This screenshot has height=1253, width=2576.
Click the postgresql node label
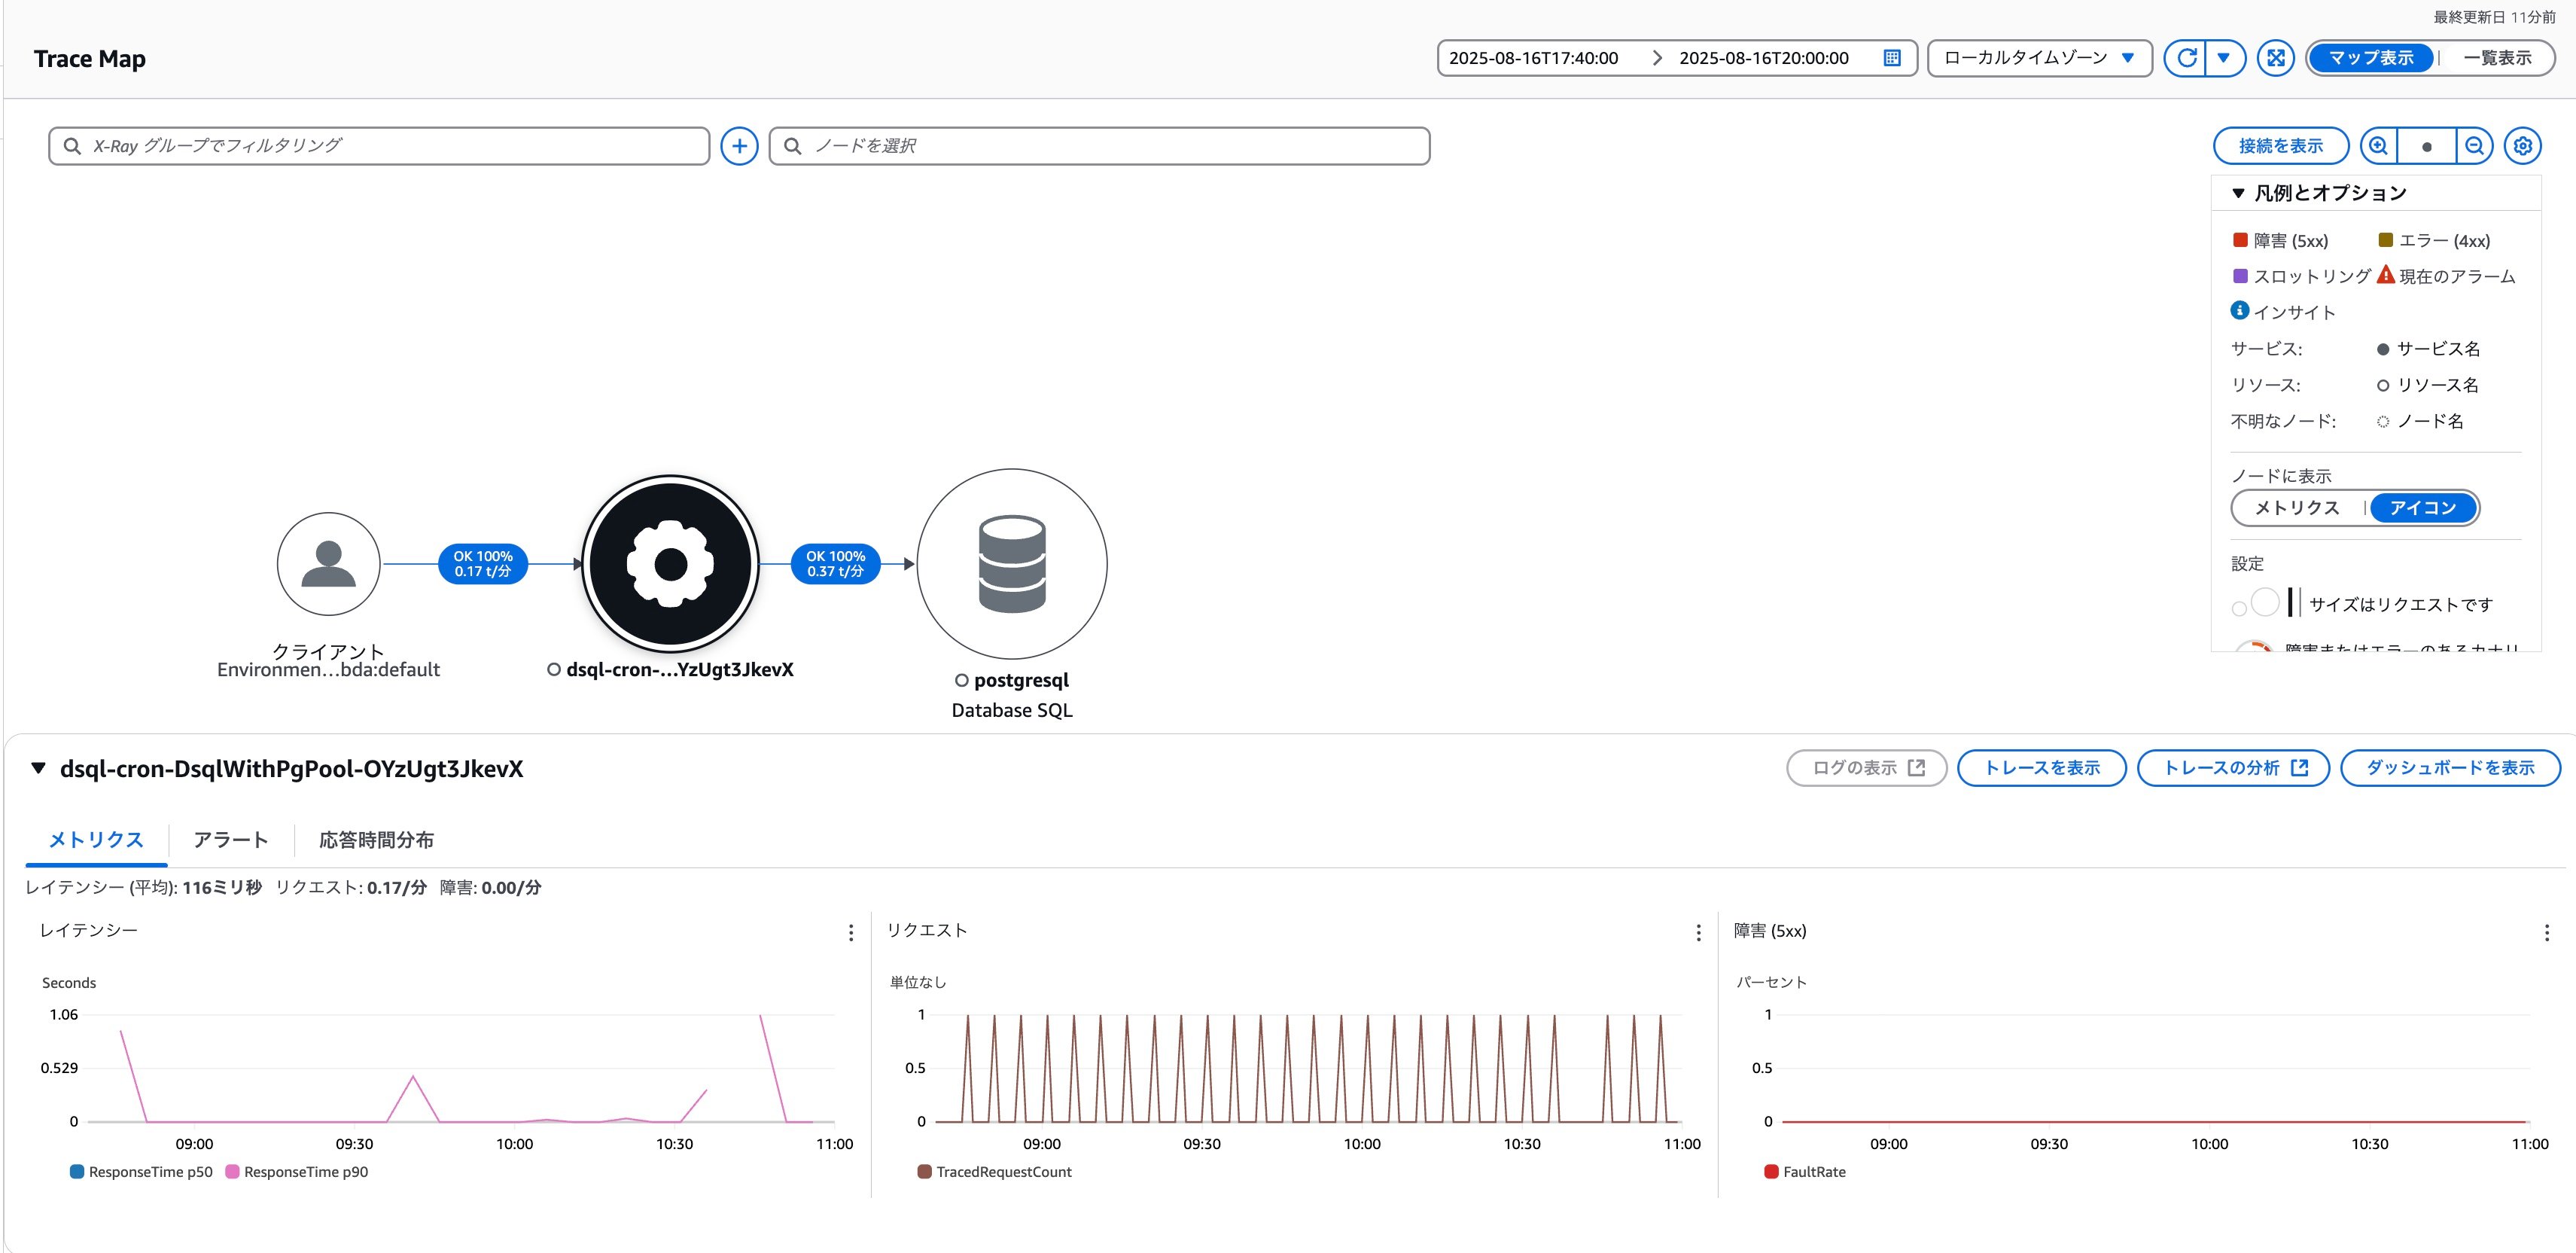pos(1020,680)
